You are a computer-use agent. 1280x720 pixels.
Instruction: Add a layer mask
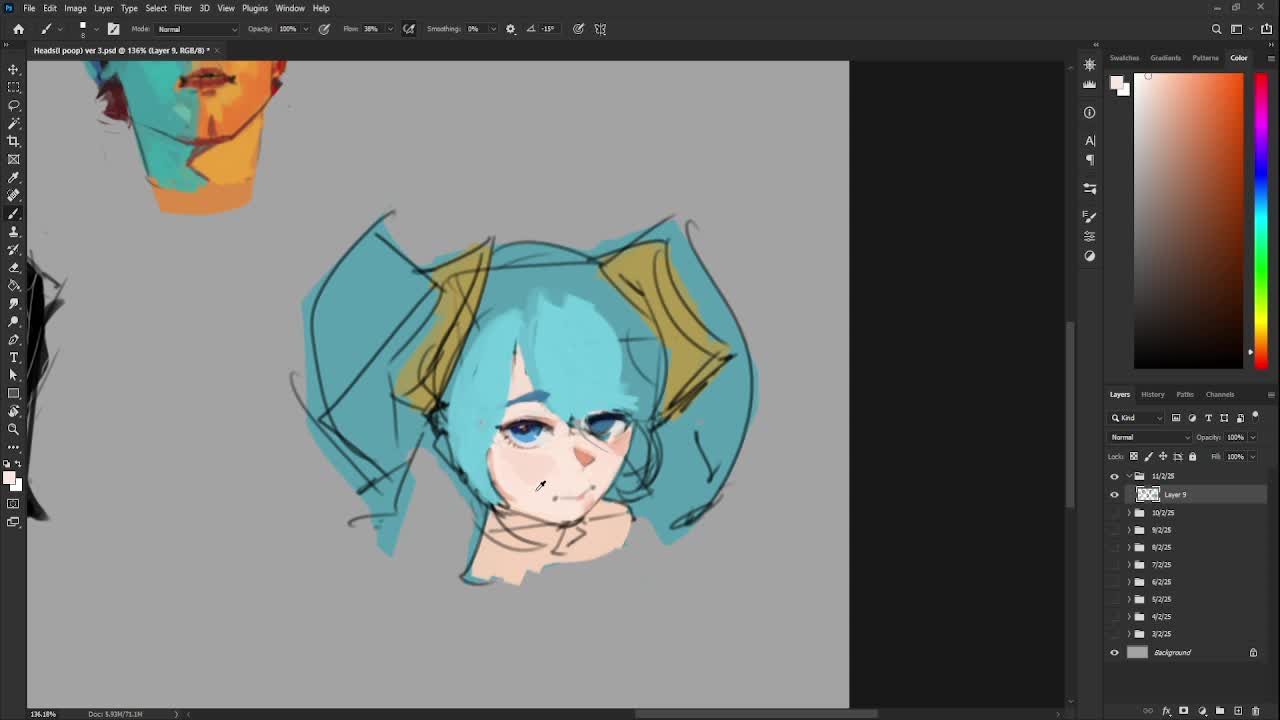[x=1183, y=711]
